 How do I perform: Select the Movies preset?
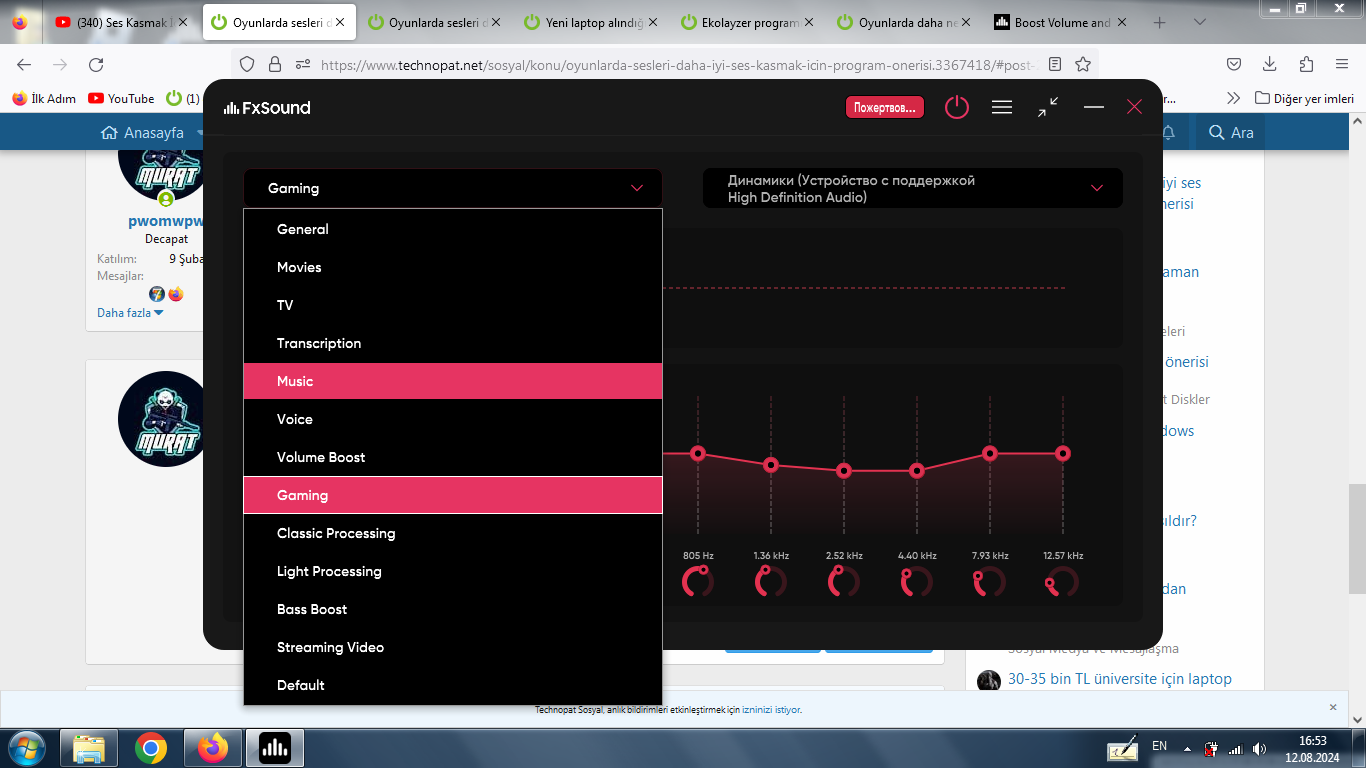452,267
